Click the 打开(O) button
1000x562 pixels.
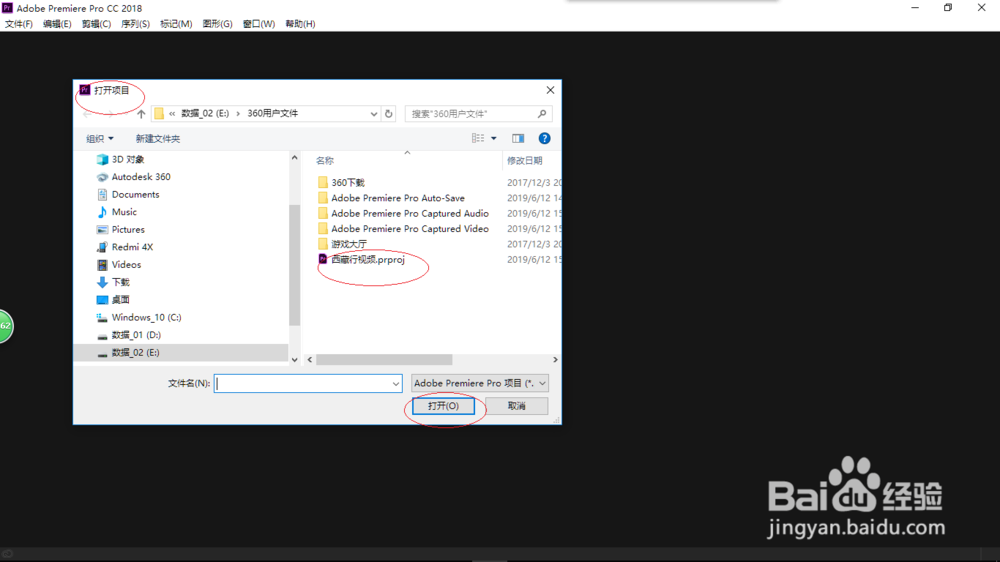443,406
